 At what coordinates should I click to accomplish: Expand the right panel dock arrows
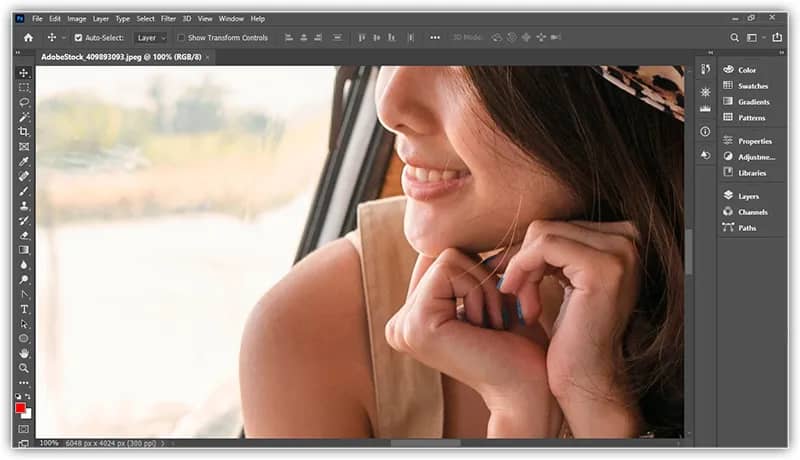coord(781,53)
